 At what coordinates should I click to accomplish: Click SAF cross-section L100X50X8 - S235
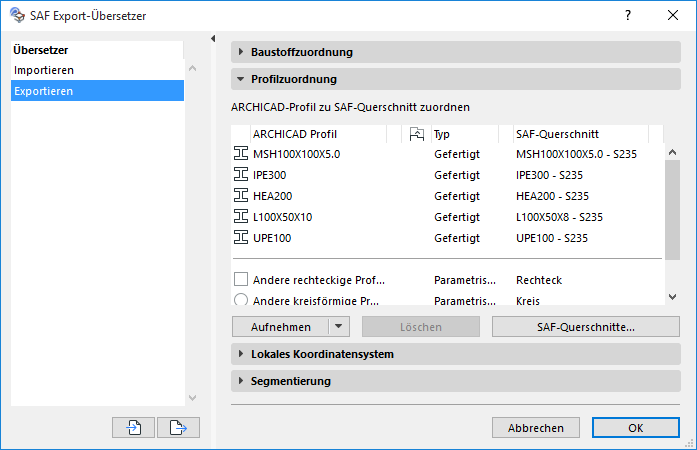tap(559, 217)
